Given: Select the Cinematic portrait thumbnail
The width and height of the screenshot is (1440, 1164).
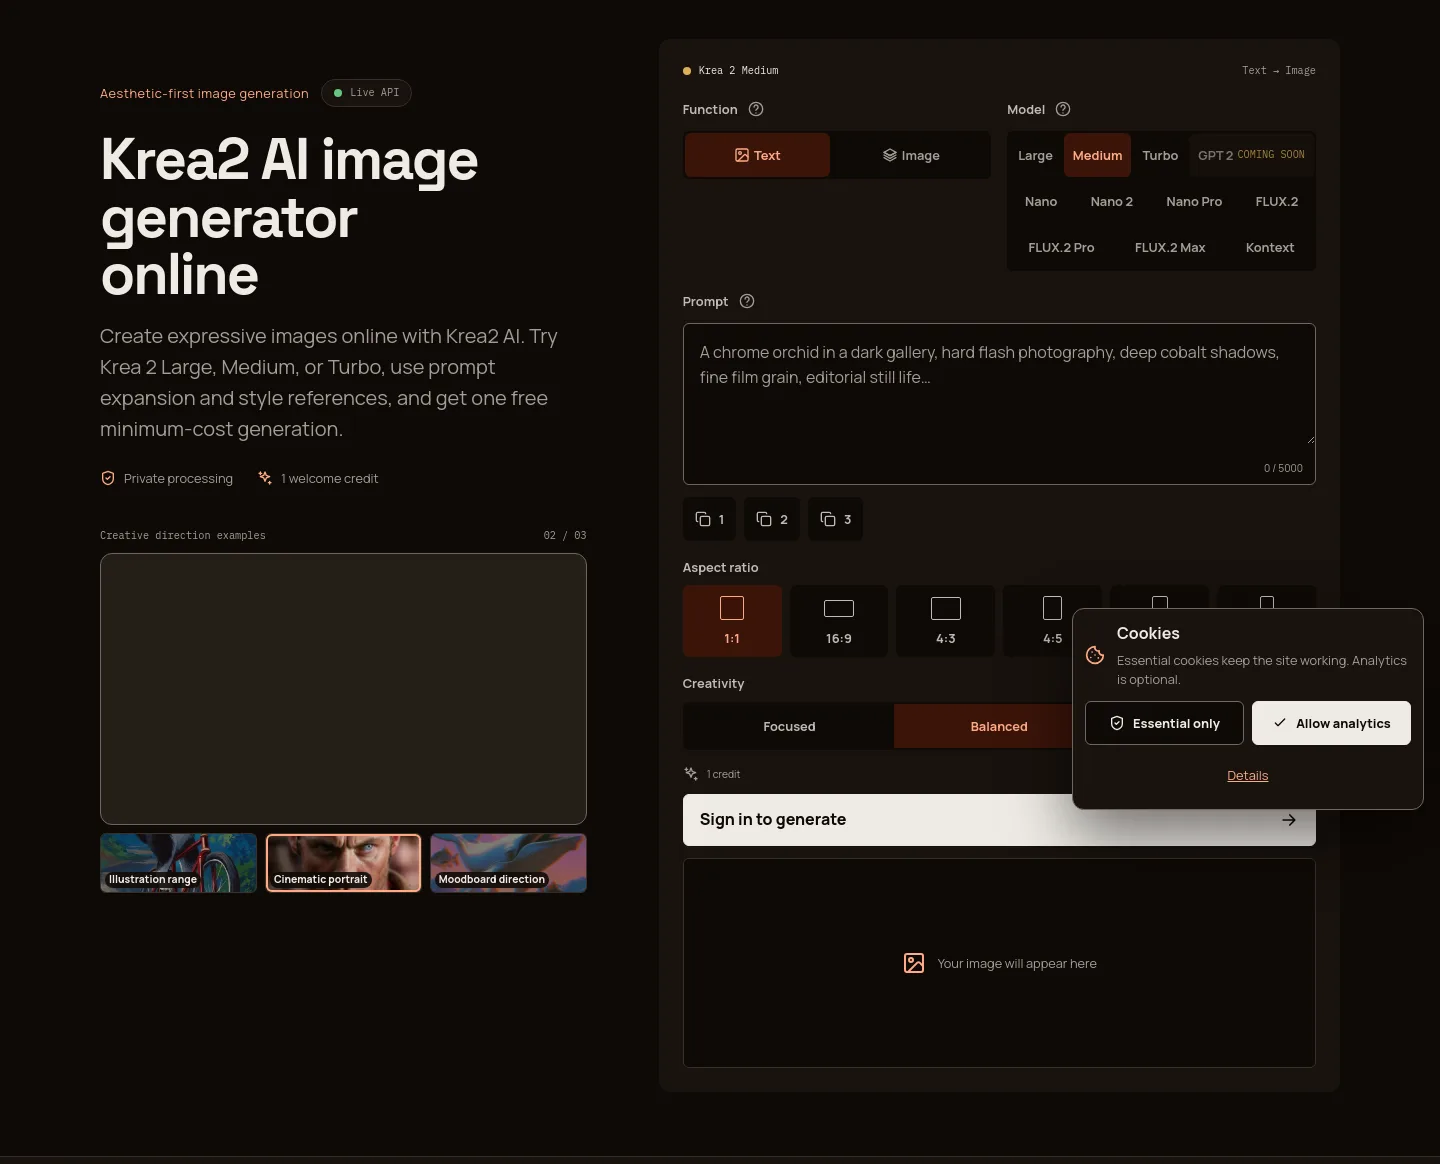Looking at the screenshot, I should click(x=343, y=863).
